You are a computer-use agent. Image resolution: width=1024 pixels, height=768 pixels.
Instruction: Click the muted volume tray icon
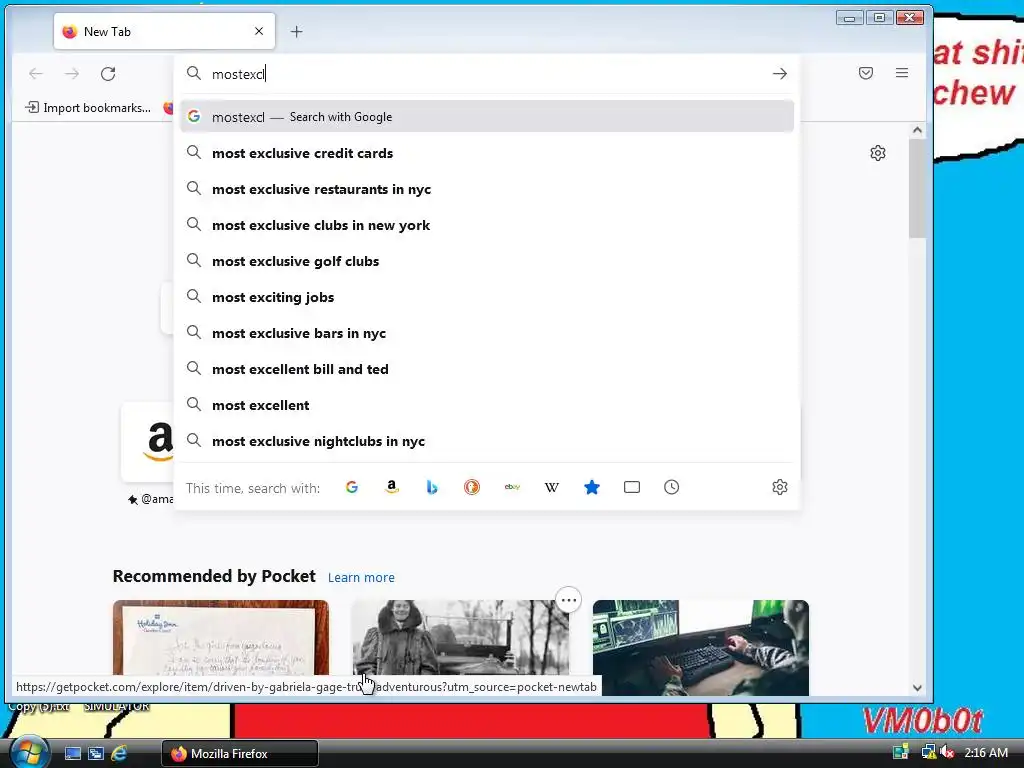947,752
